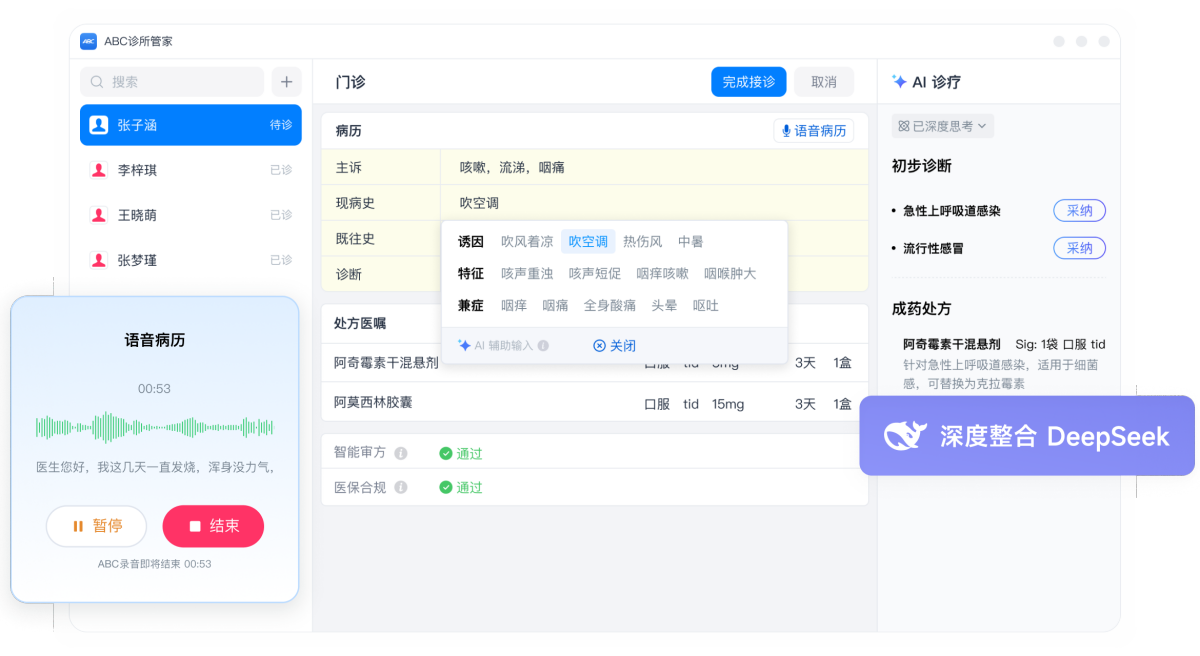Click the info icon beside AI 辅助输入
The height and width of the screenshot is (656, 1200).
543,346
